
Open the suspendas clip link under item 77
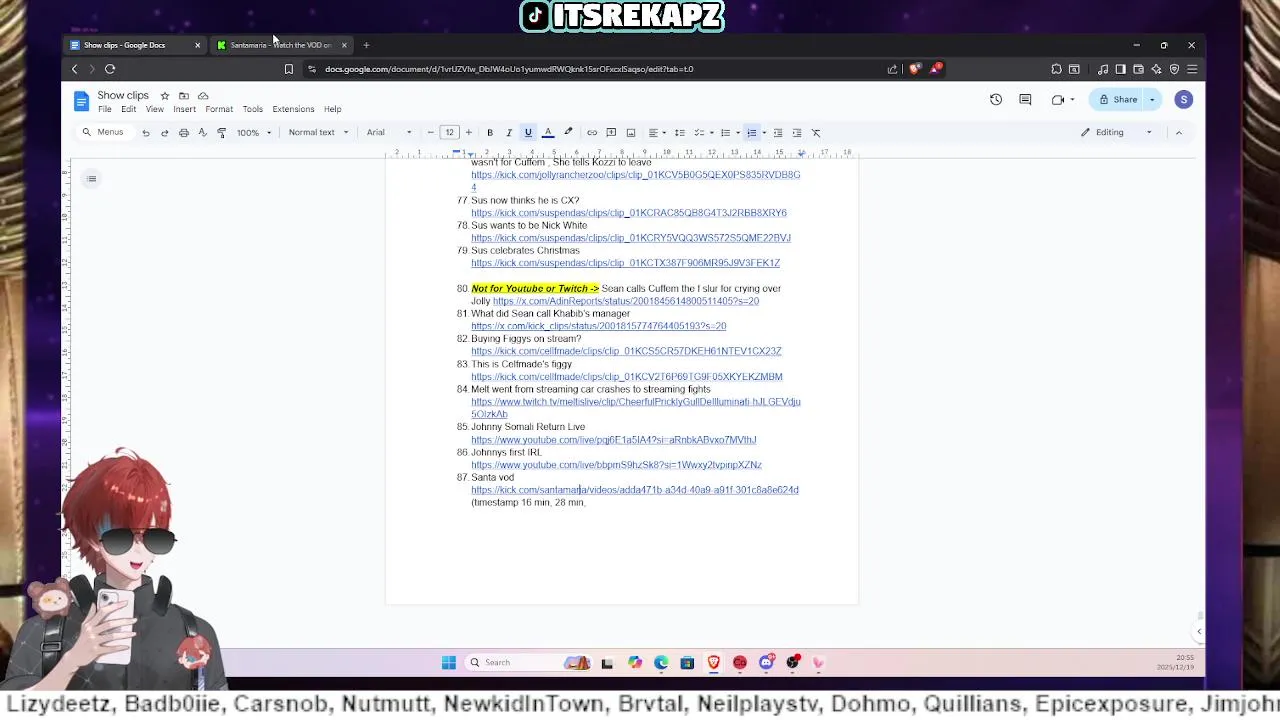(629, 213)
